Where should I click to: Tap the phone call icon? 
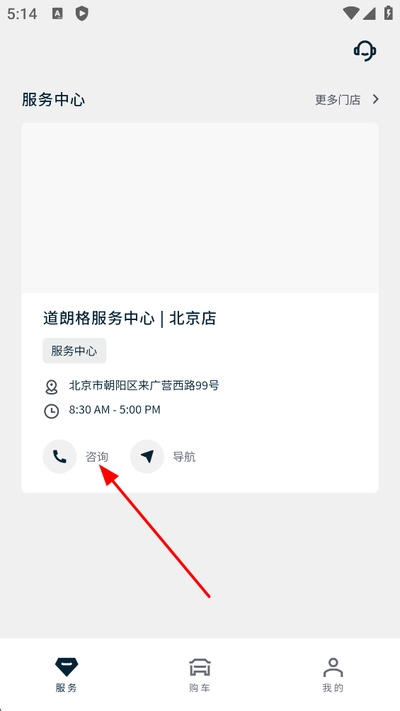click(x=59, y=457)
